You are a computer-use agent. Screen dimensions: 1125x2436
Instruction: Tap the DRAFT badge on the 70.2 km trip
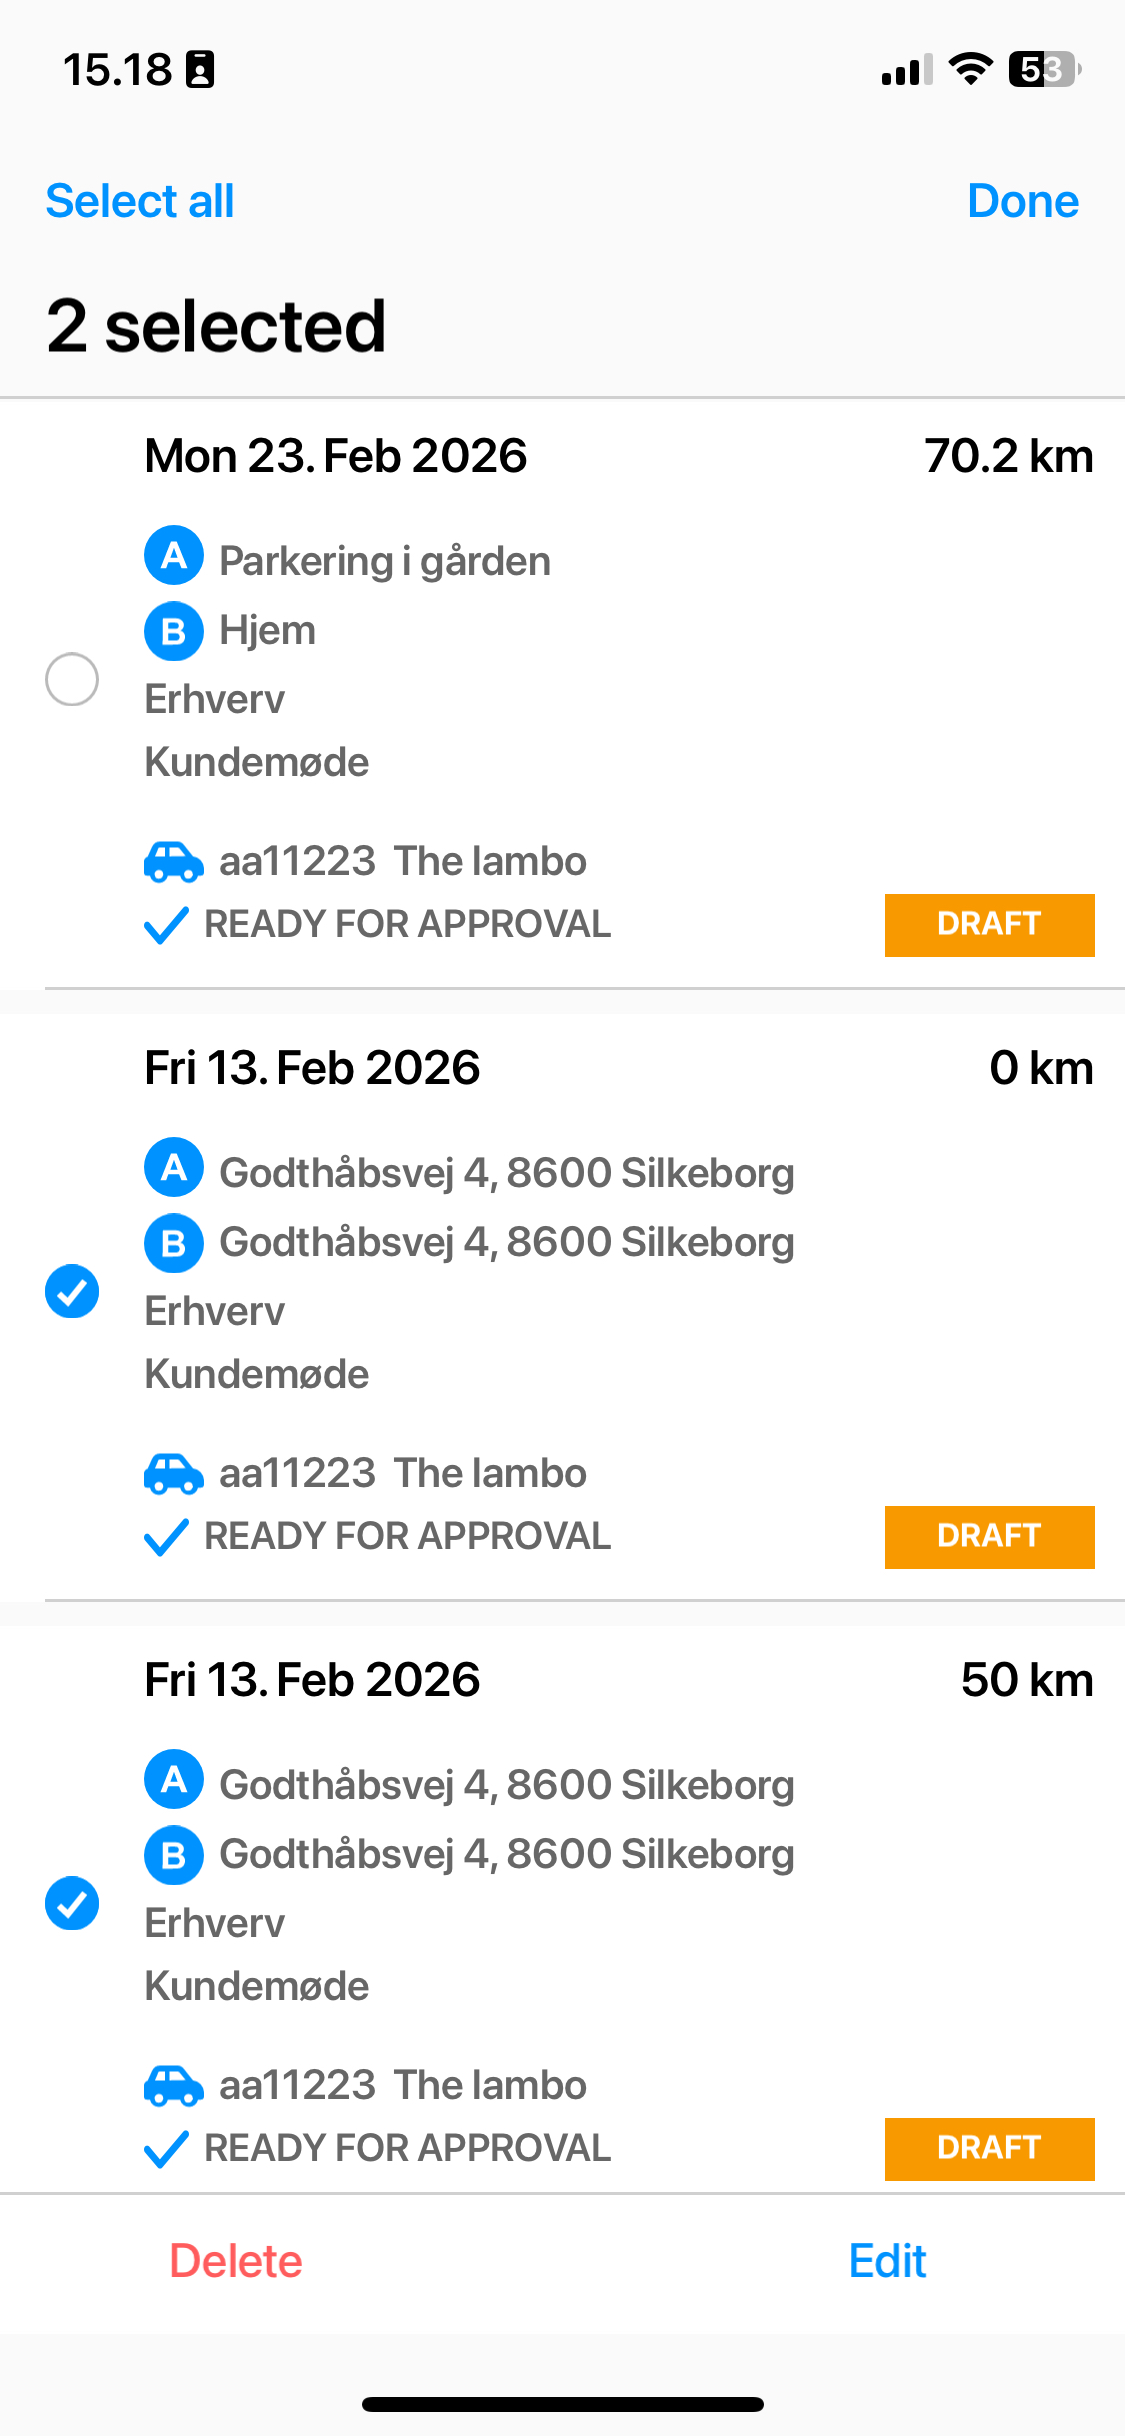[990, 925]
